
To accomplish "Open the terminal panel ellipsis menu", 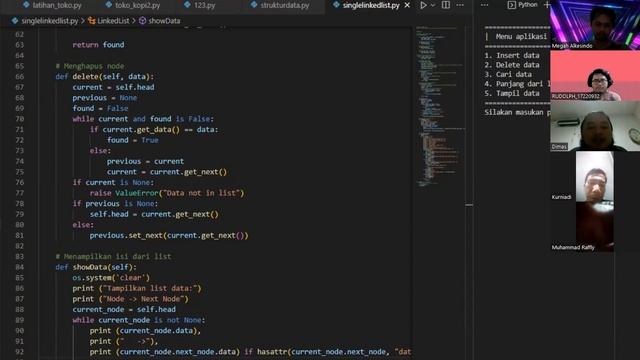I will pyautogui.click(x=484, y=5).
